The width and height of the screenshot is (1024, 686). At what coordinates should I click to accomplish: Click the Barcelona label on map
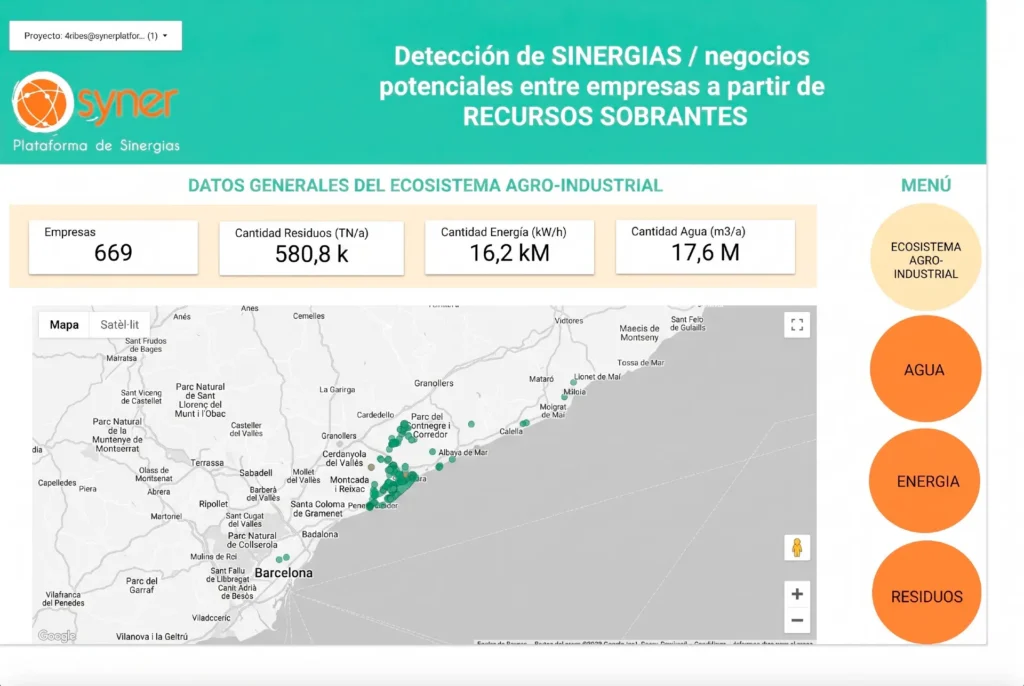click(283, 573)
